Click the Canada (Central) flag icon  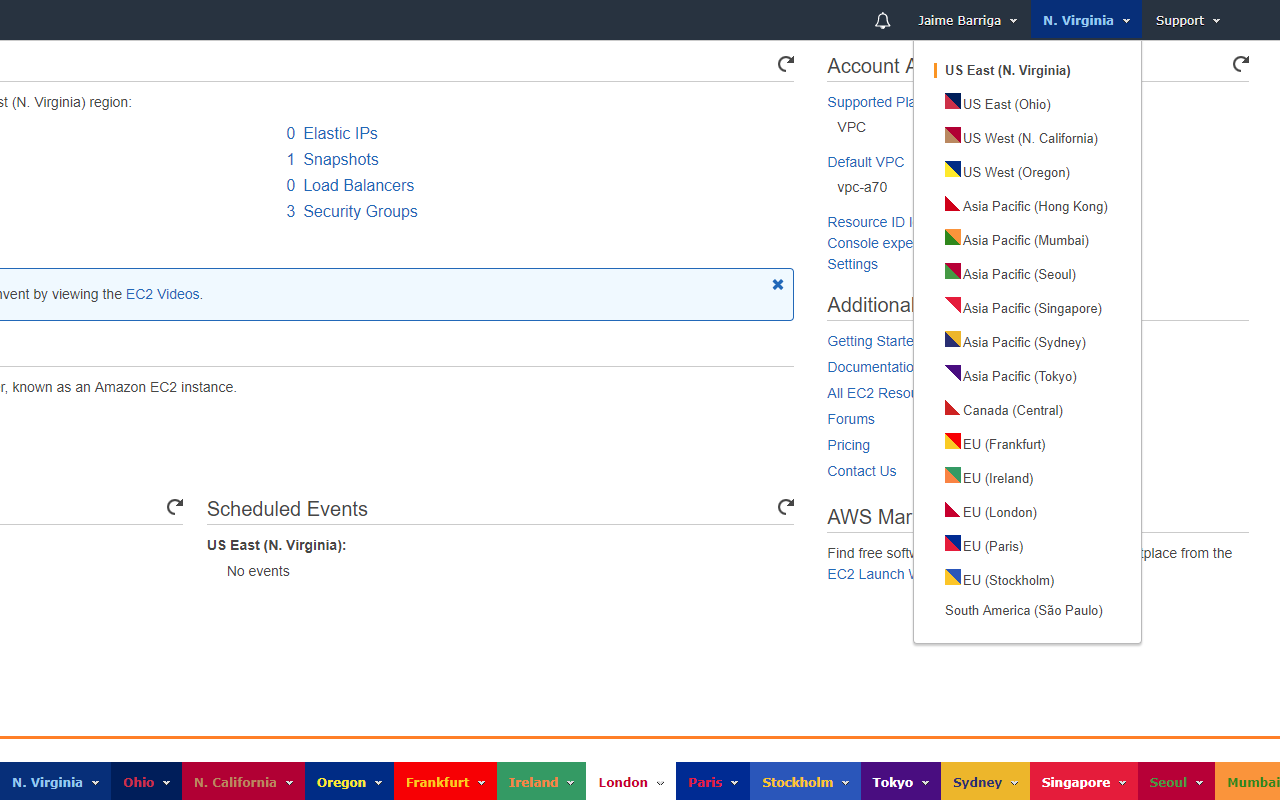[953, 408]
